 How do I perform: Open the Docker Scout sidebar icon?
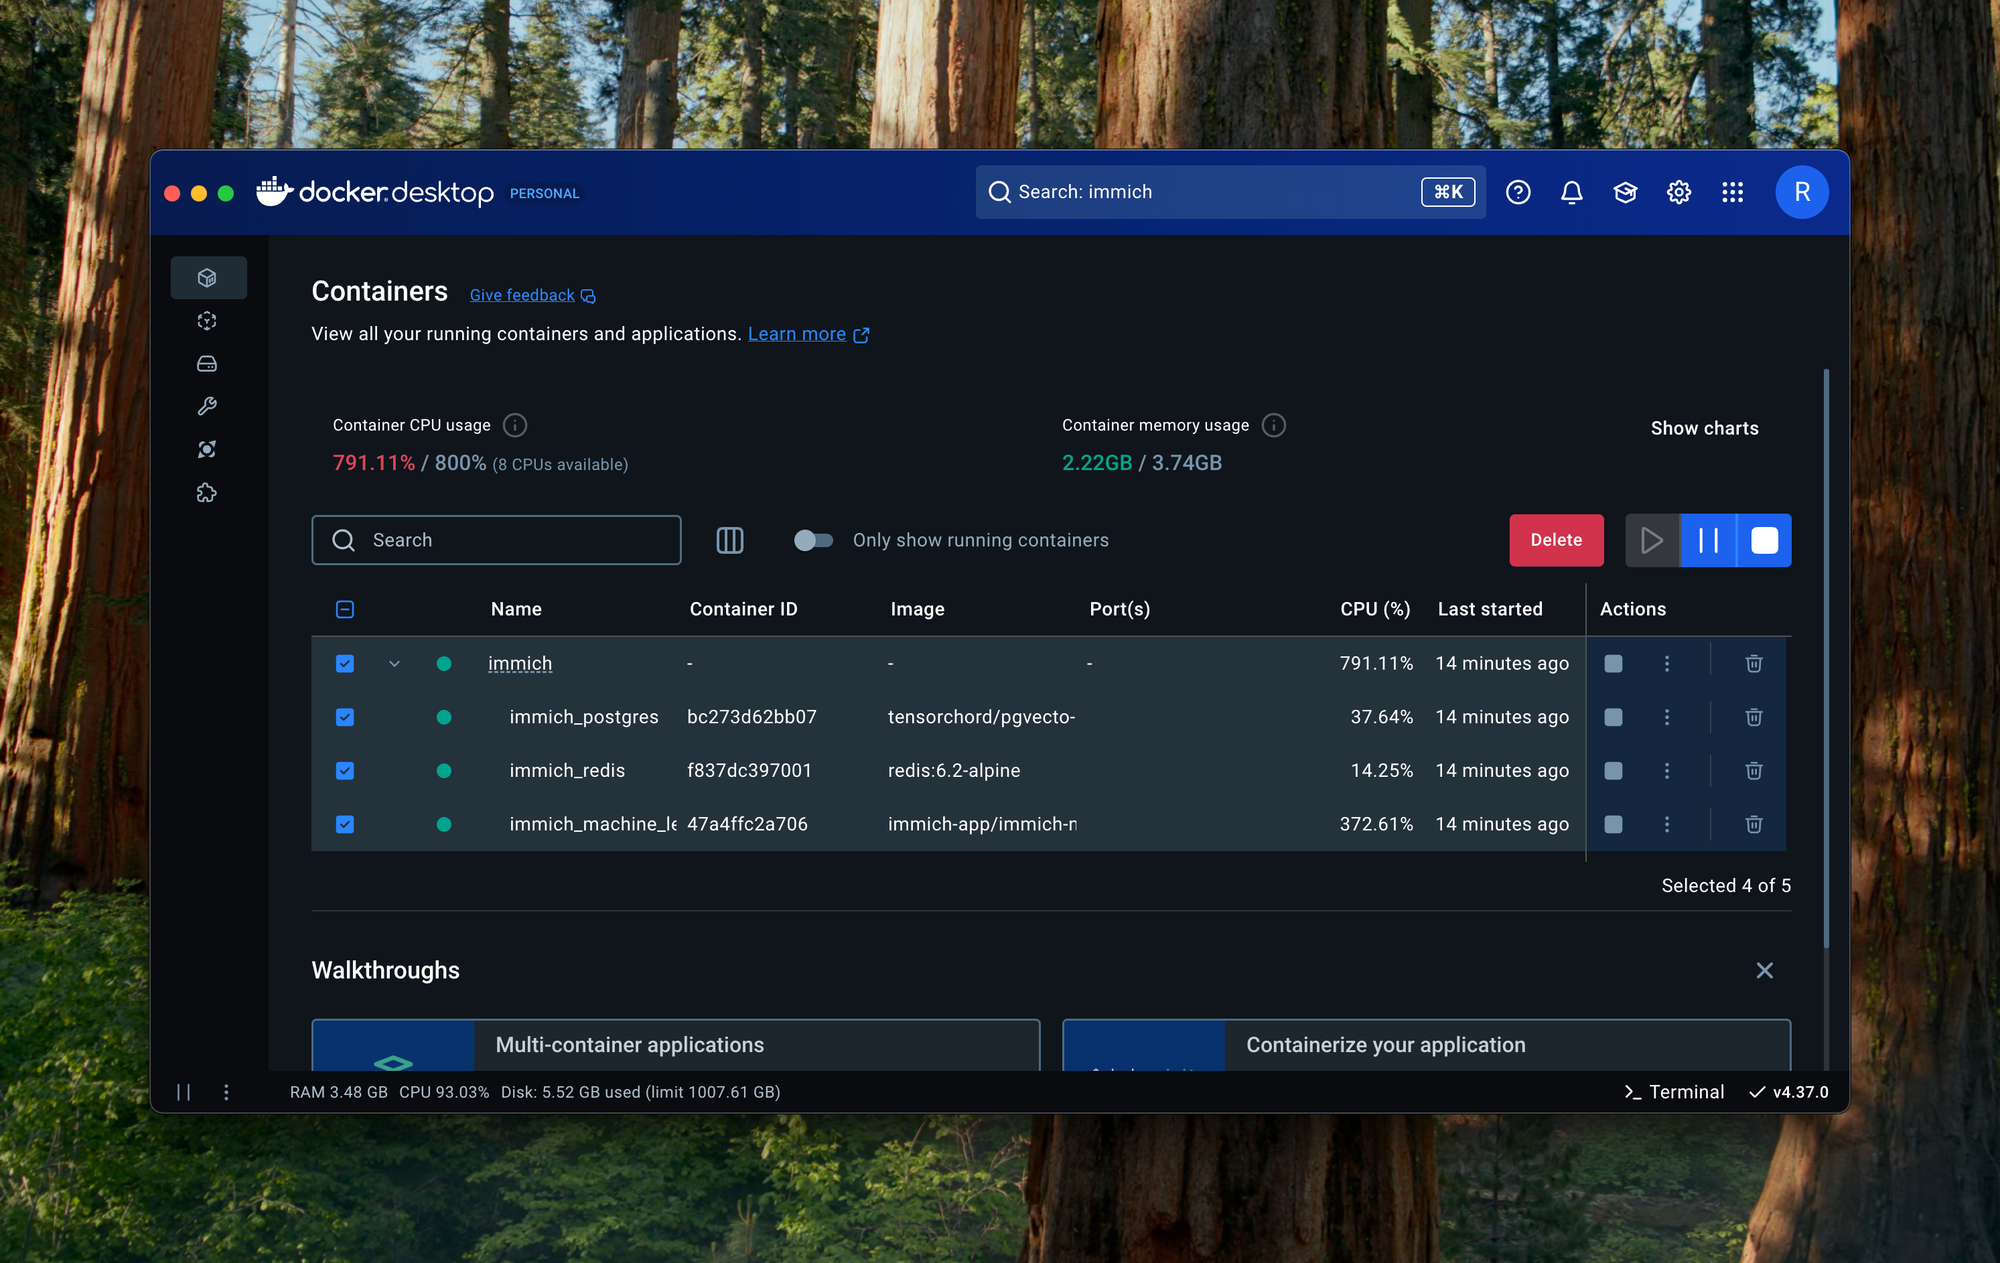pos(207,450)
